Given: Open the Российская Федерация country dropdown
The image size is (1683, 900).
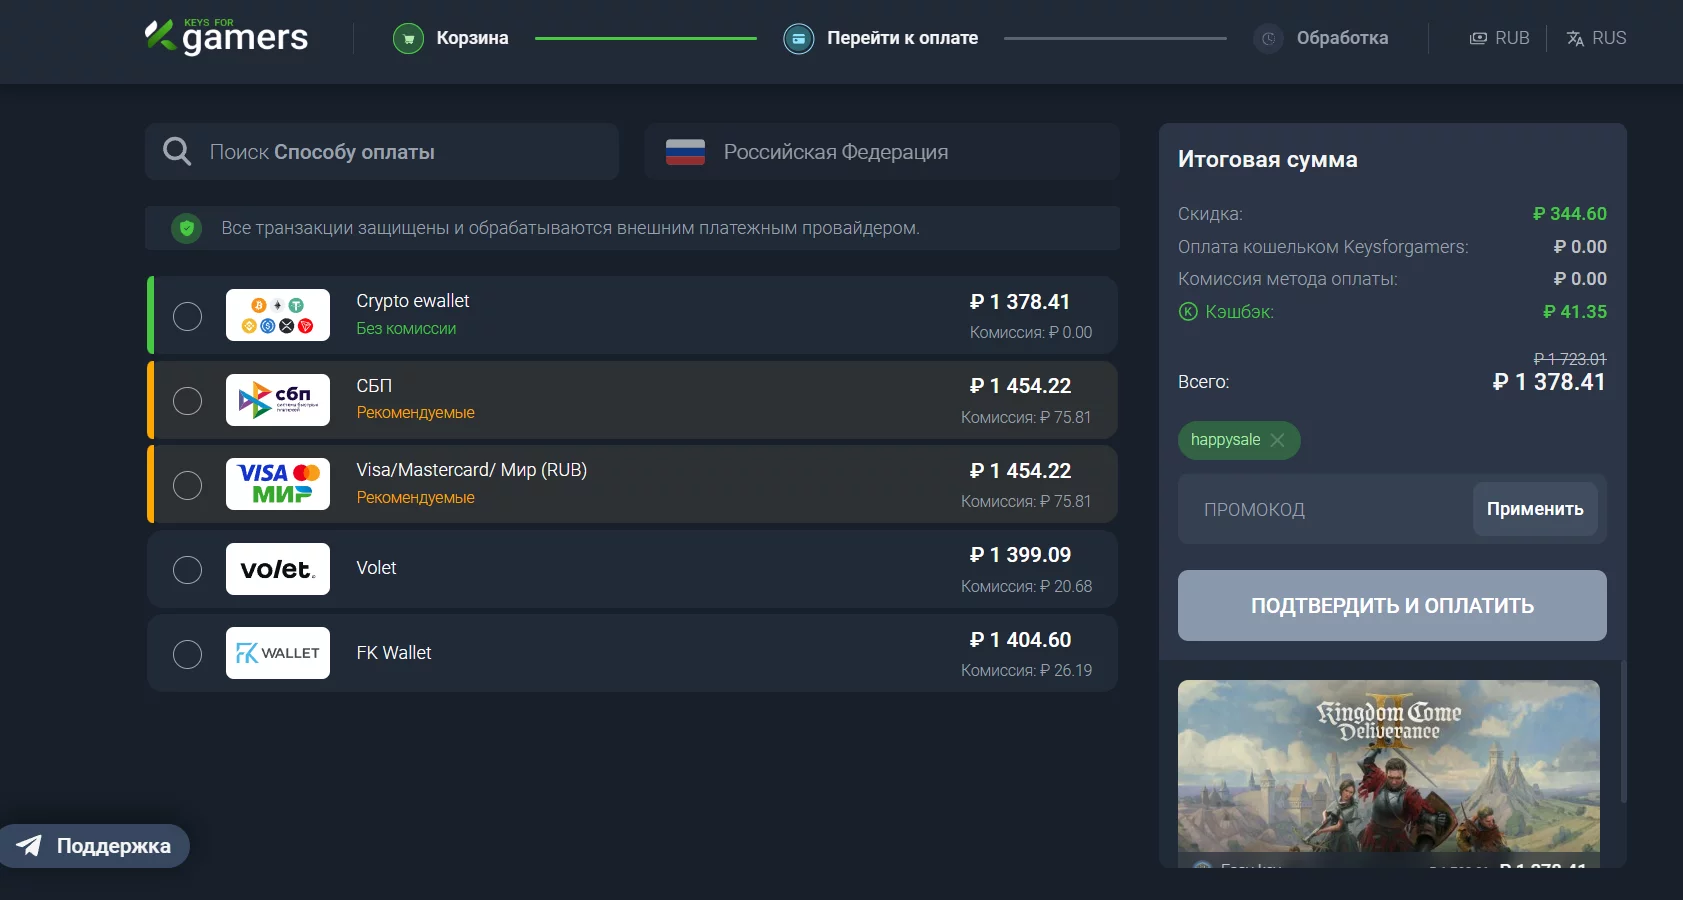Looking at the screenshot, I should point(881,152).
